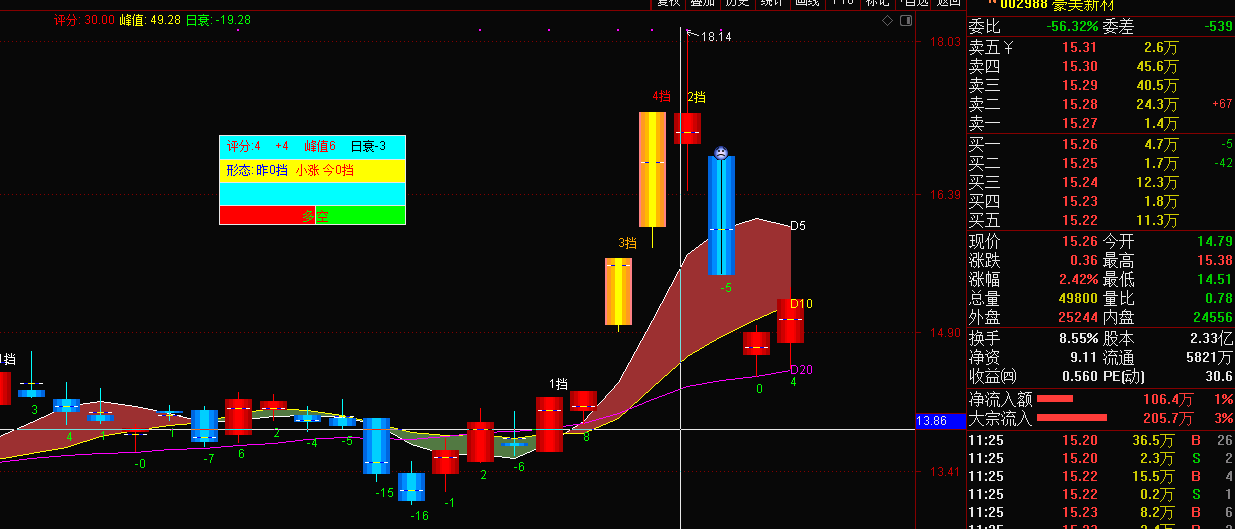
Task: Open the F10 company info button
Action: (x=843, y=3)
